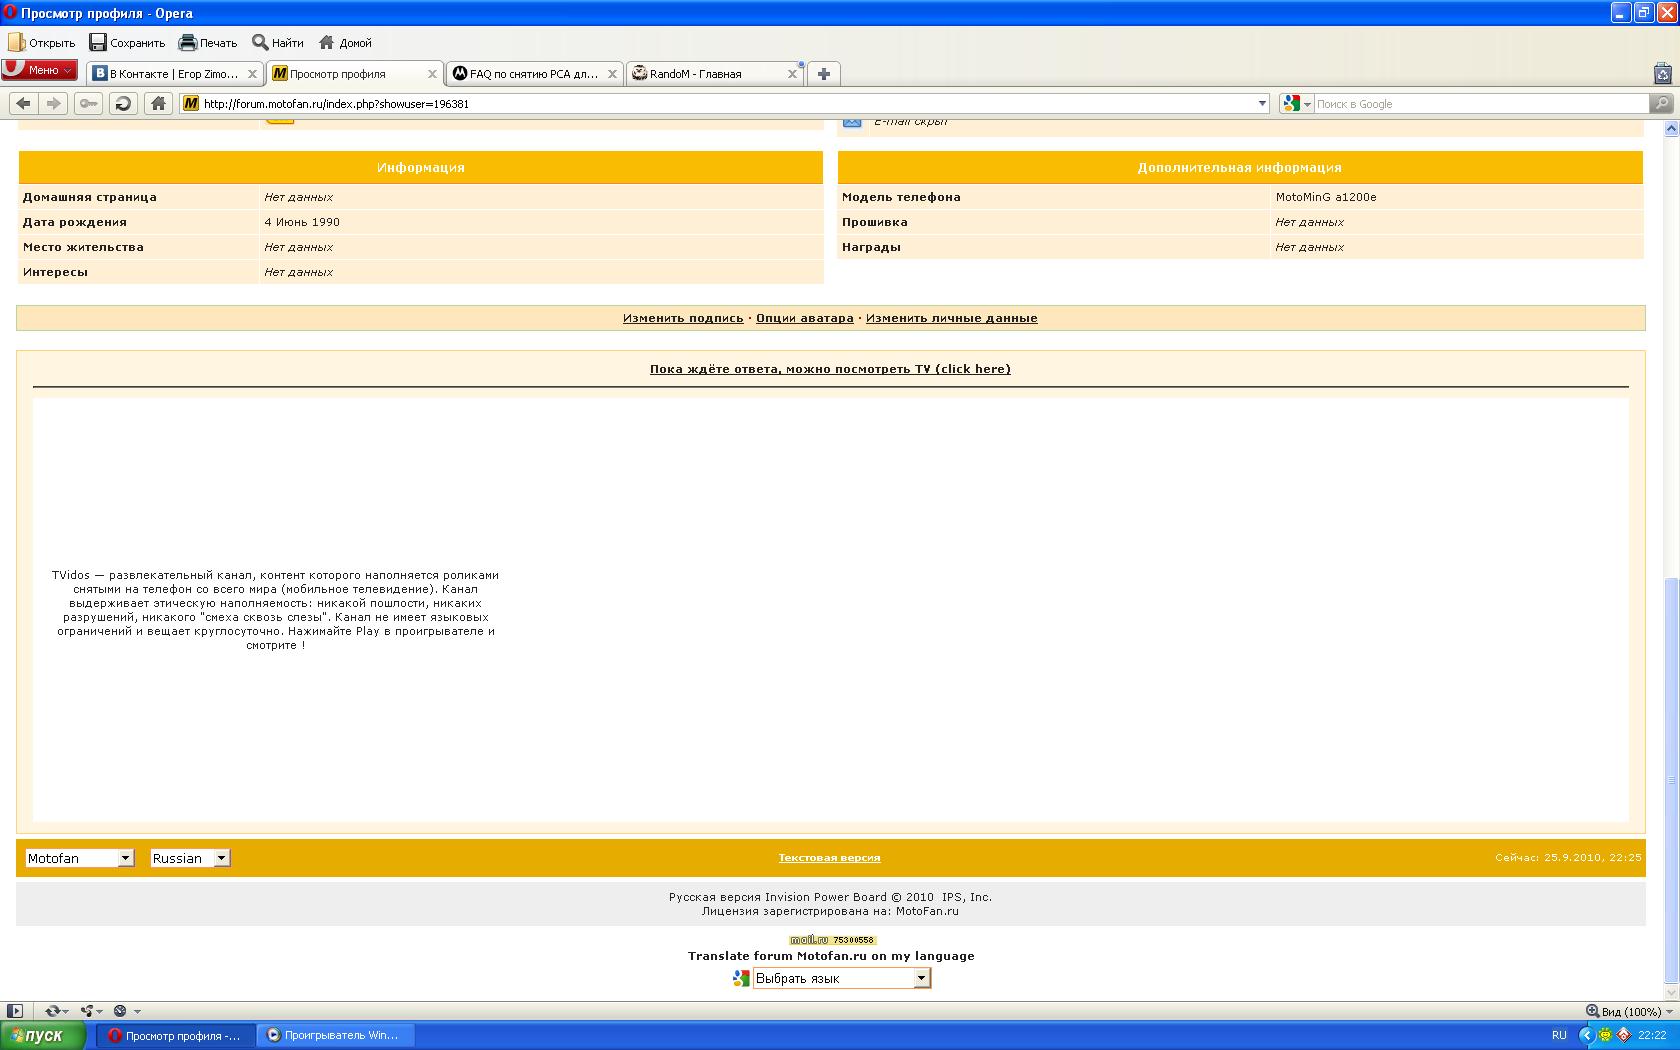Close the RandoM - Главная tab

point(793,74)
